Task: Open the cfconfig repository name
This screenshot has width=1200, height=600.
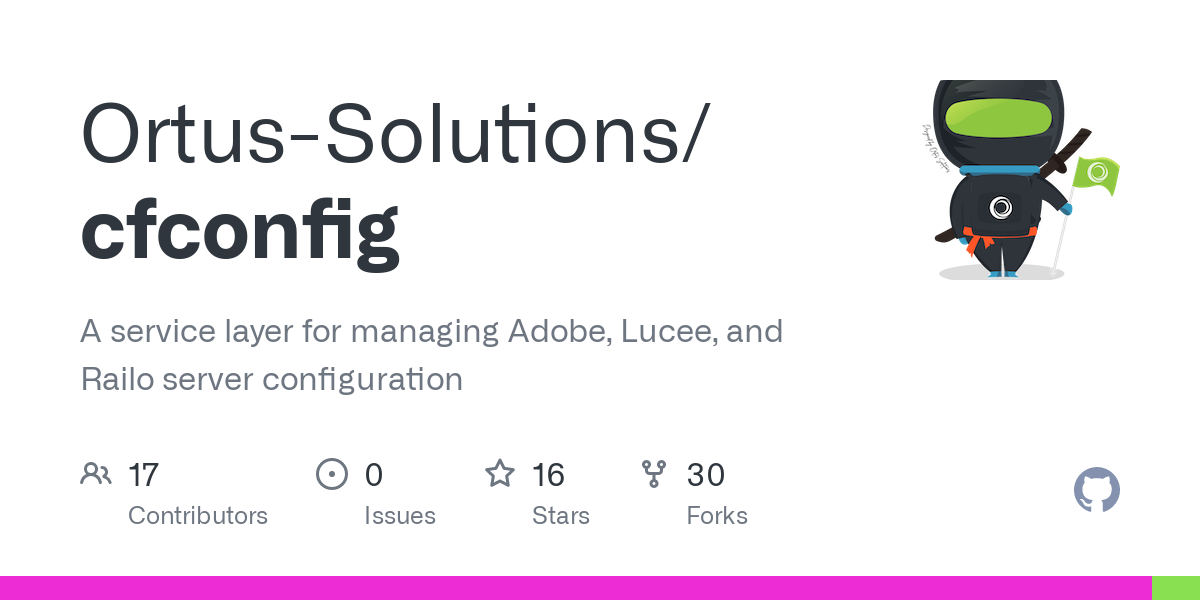Action: (240, 230)
